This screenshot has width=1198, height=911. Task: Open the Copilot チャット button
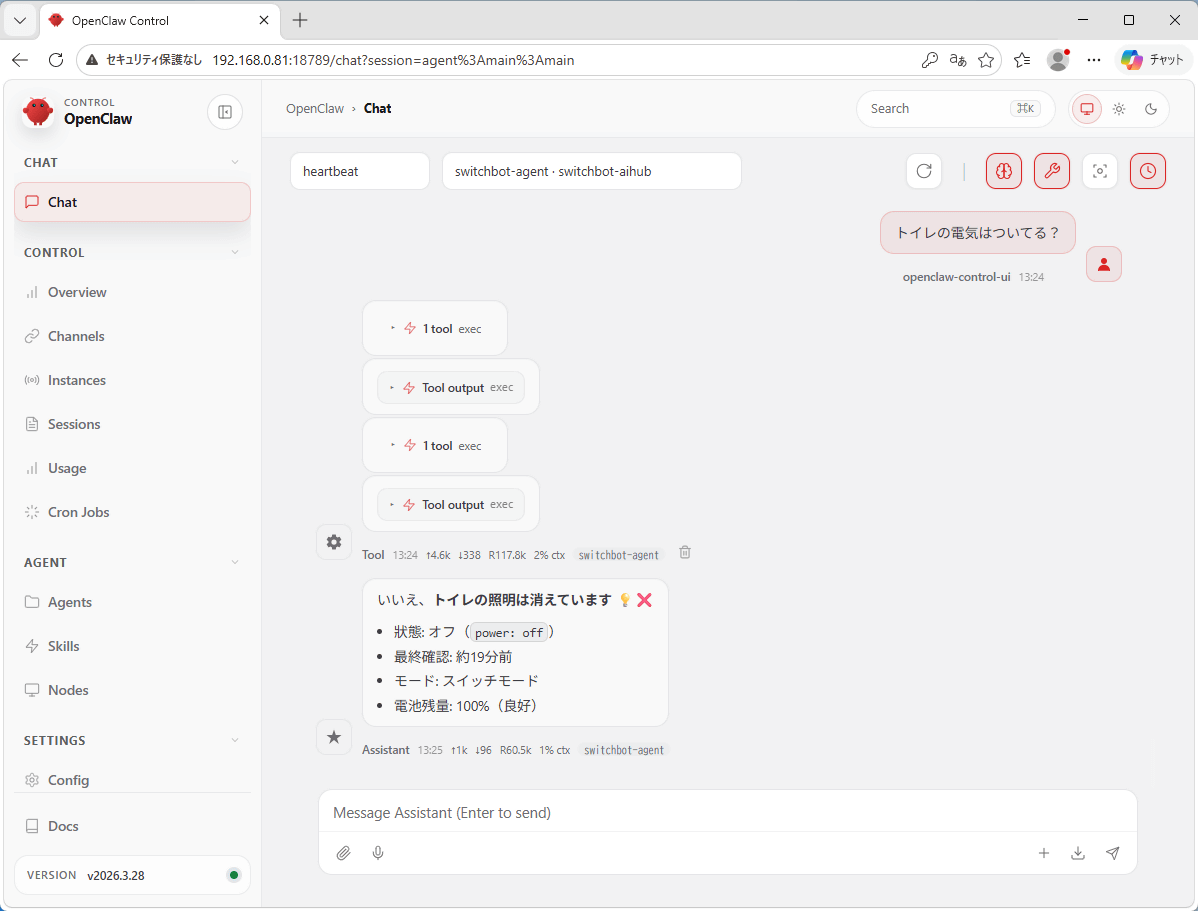(1153, 60)
